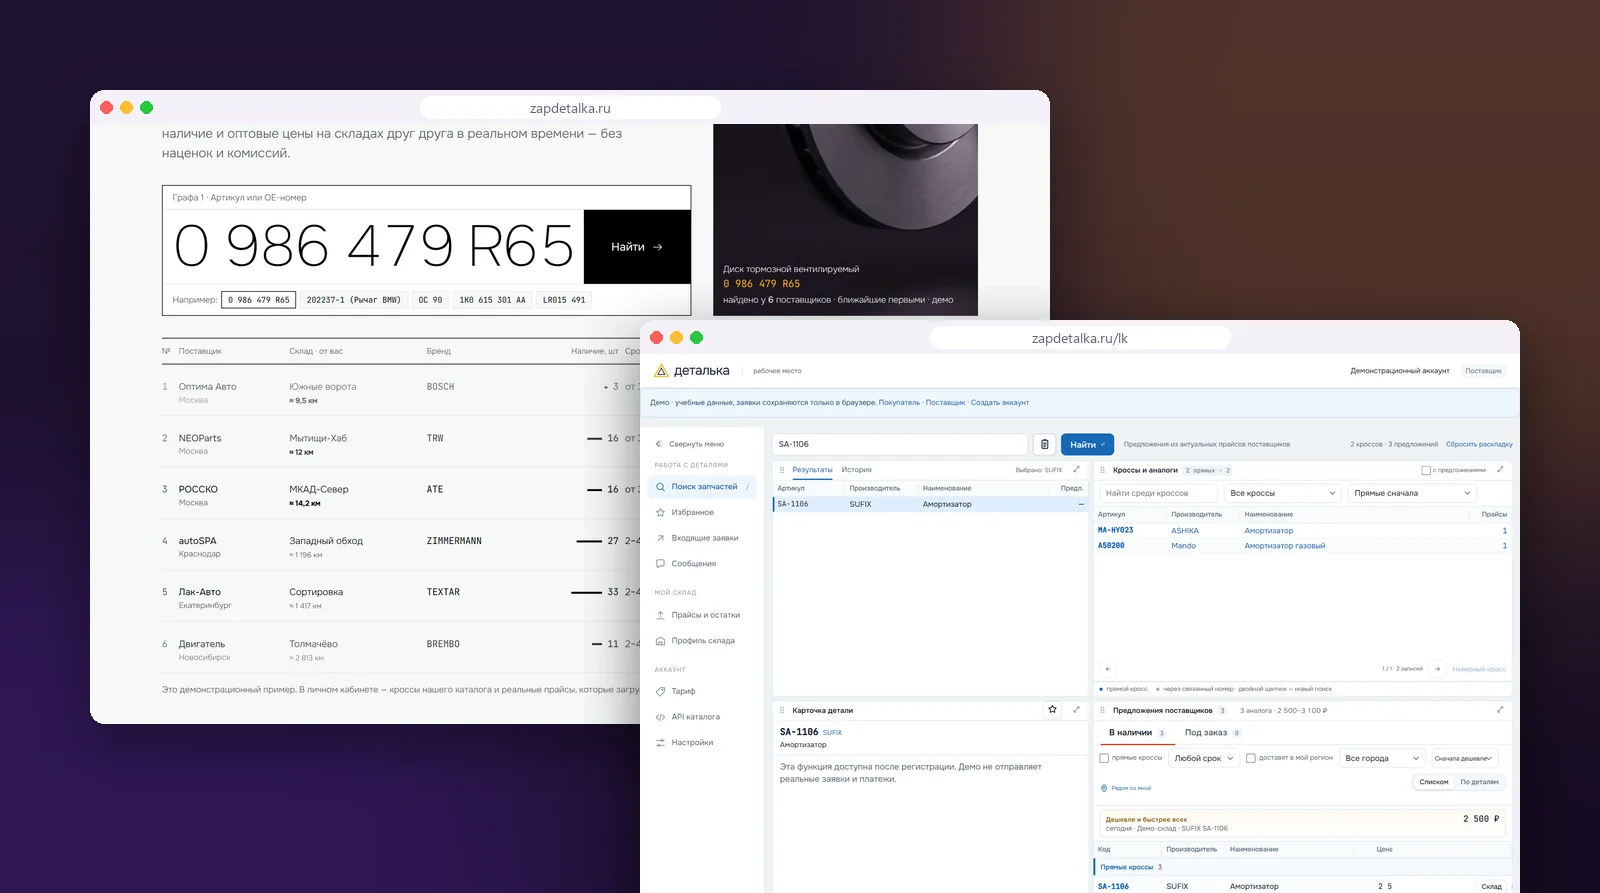This screenshot has width=1600, height=893.
Task: Switch to the Под заказ tab
Action: point(1212,733)
